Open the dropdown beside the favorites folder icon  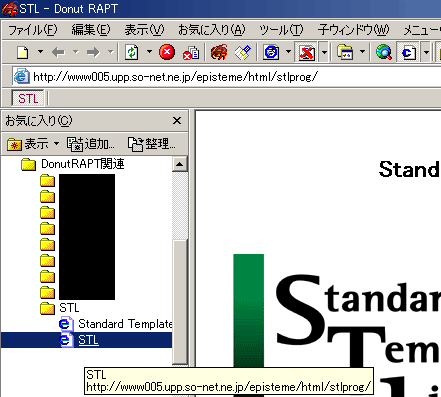[362, 52]
